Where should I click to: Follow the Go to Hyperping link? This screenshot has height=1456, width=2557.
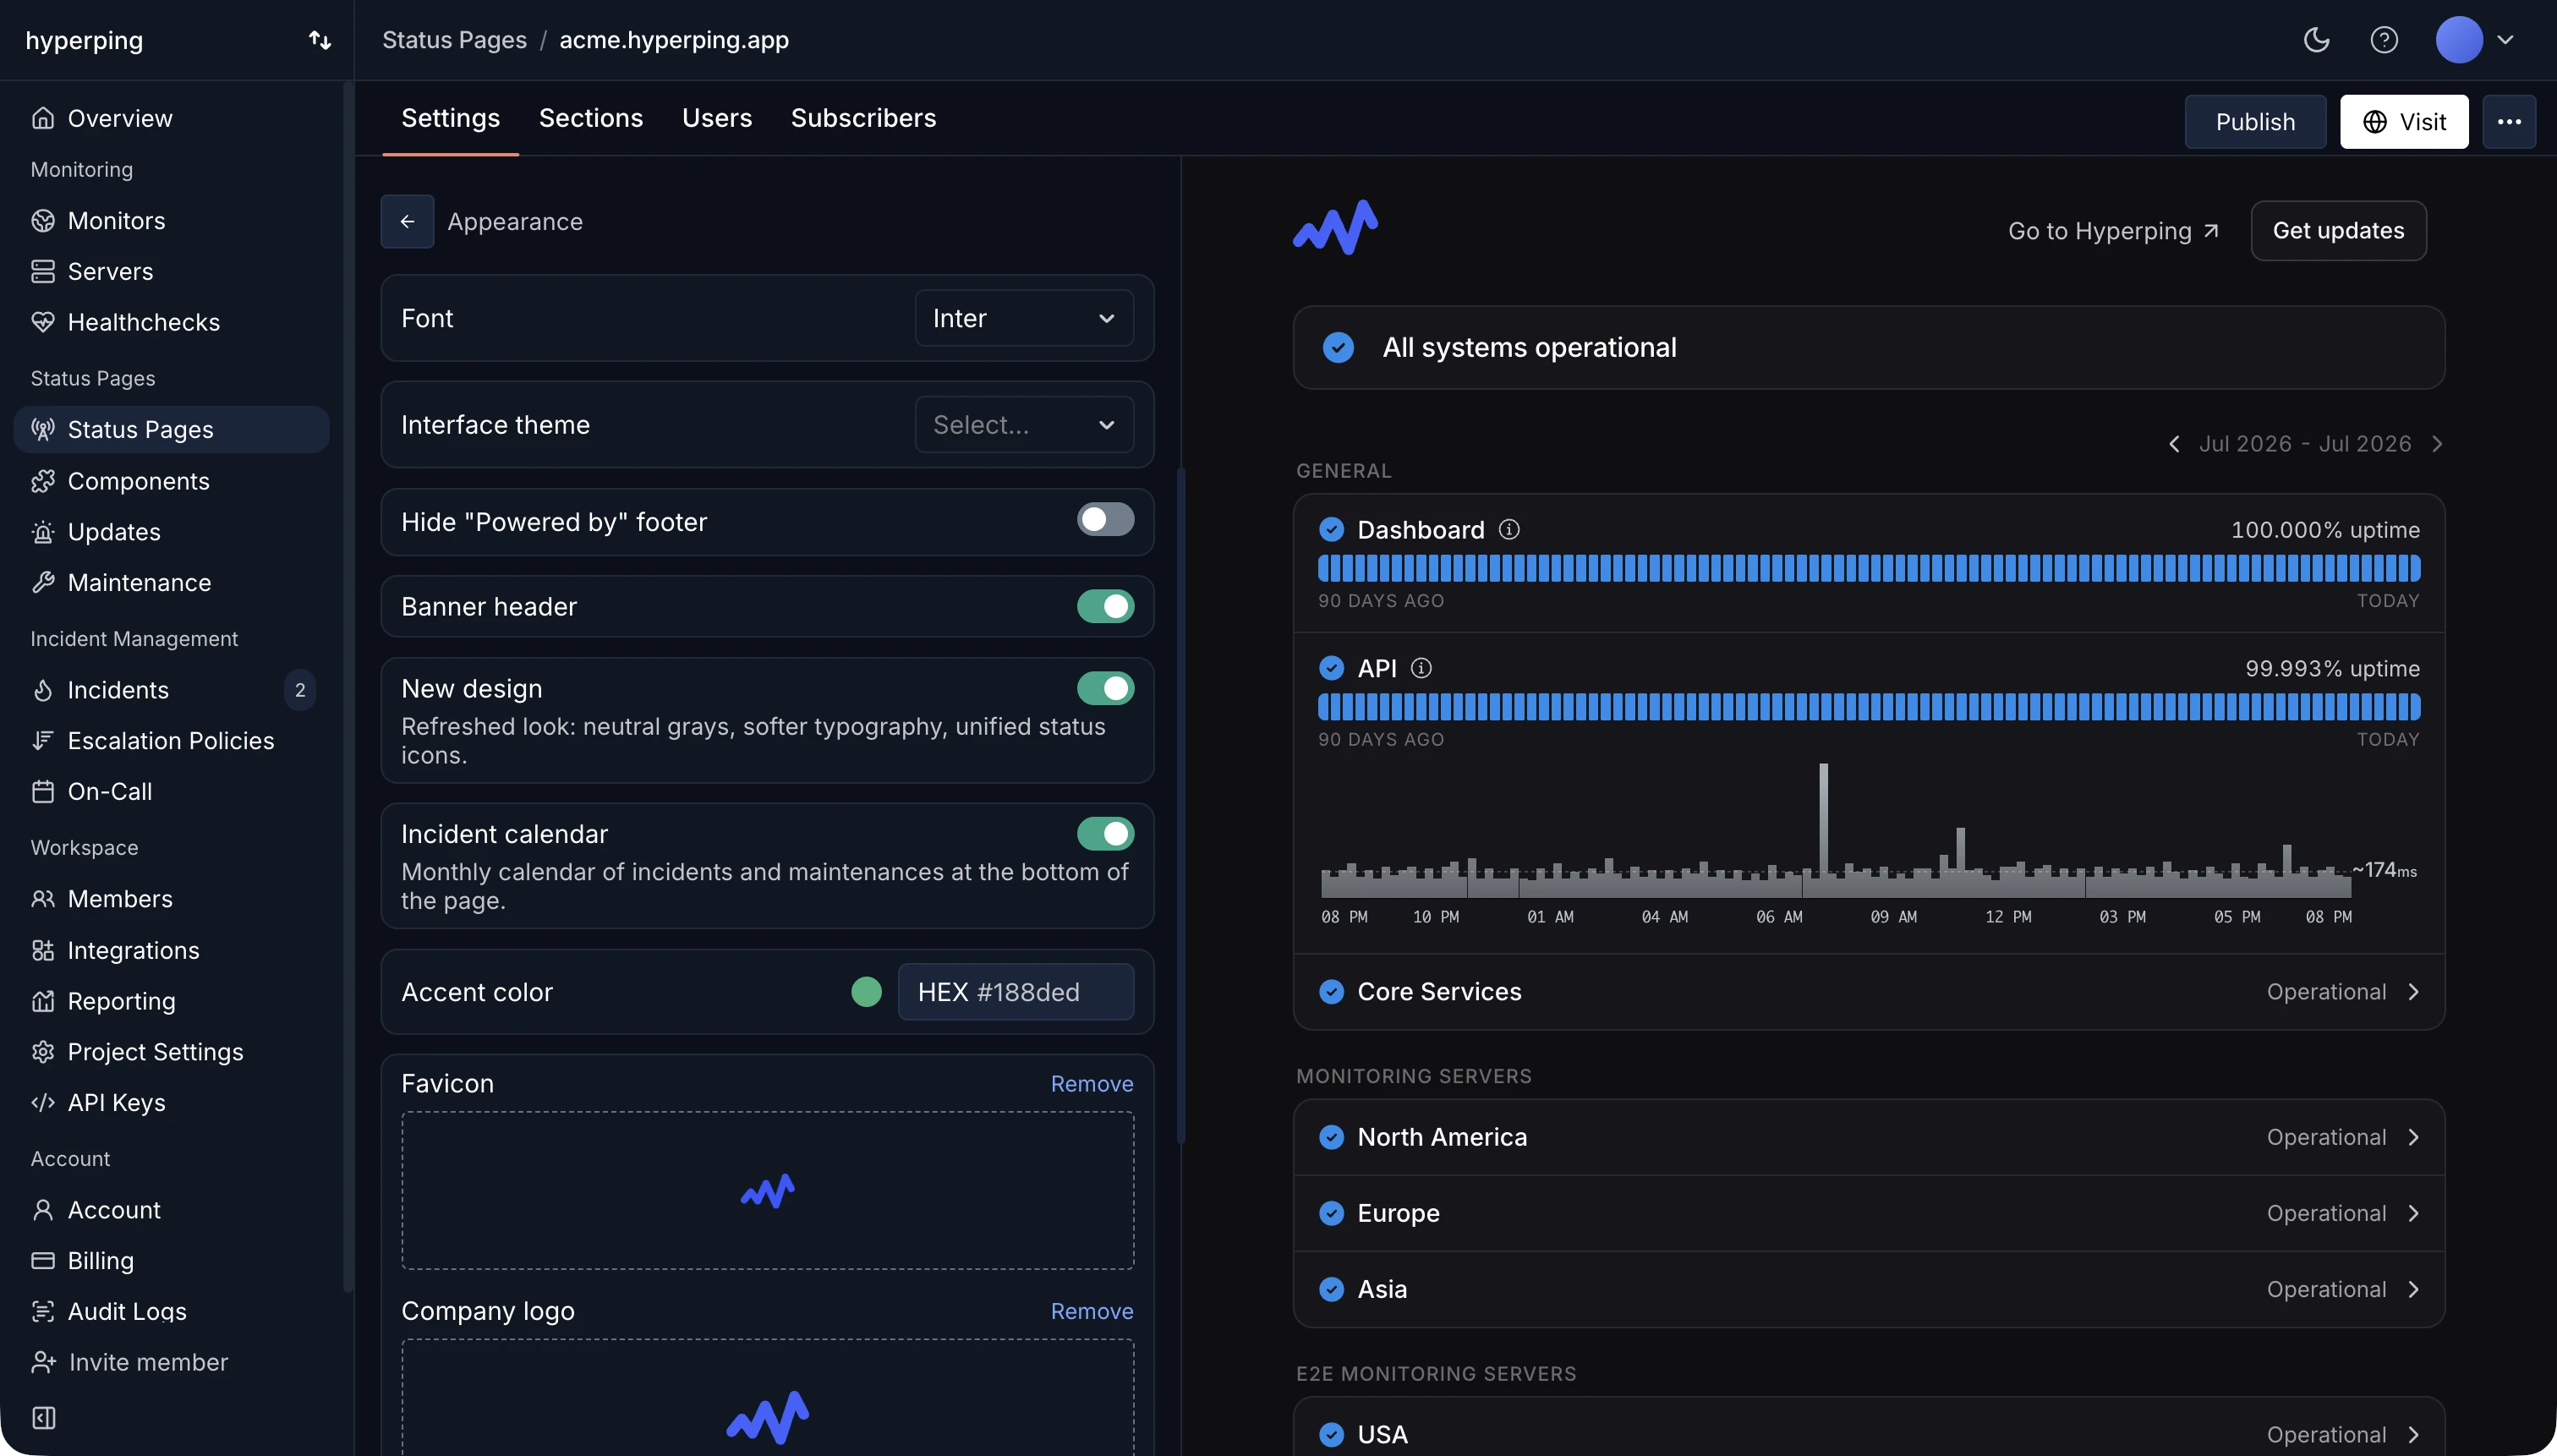2113,231
